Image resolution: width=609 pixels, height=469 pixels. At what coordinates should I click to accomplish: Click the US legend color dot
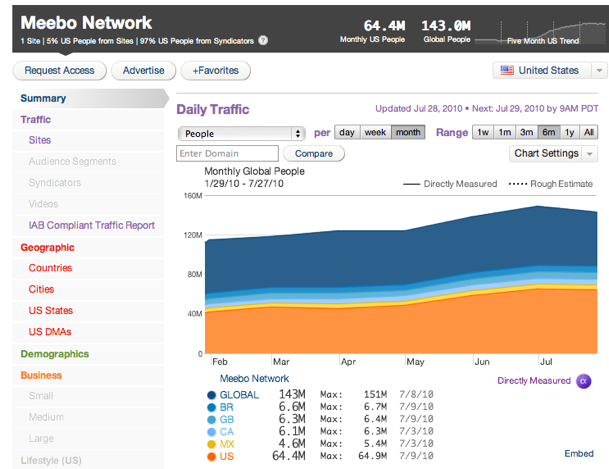point(211,457)
